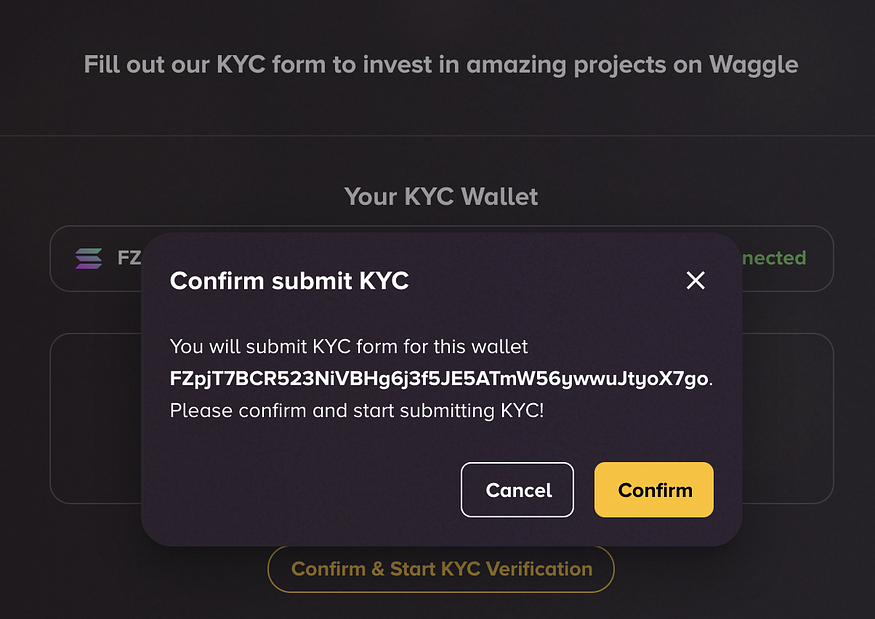Viewport: 875px width, 619px height.
Task: Click the horizontal divider below the headline
Action: tap(438, 136)
